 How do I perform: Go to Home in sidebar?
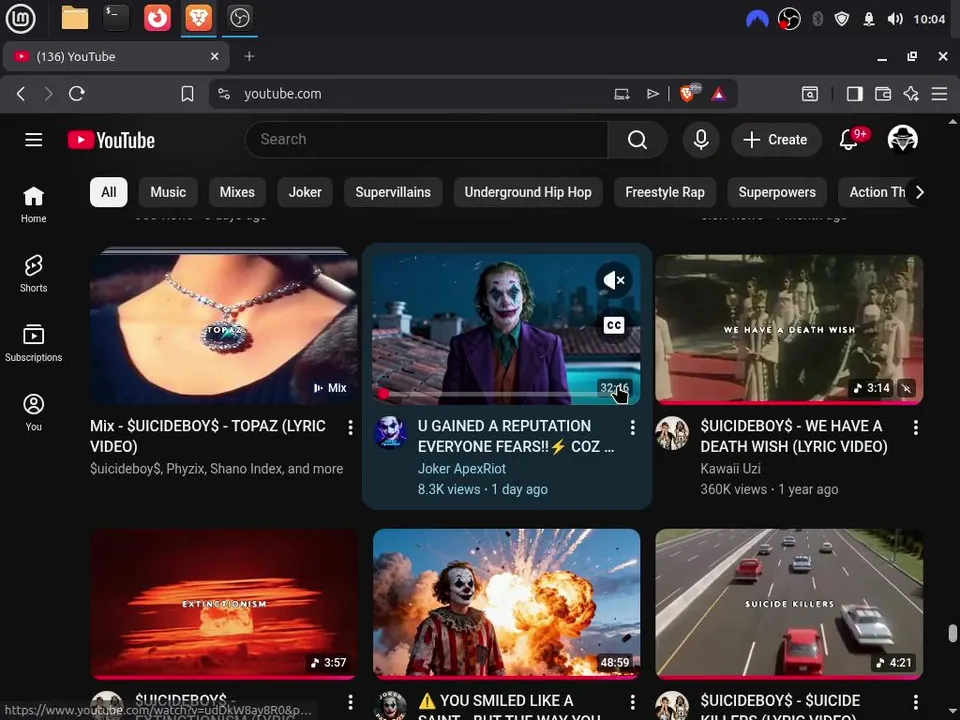click(x=34, y=205)
